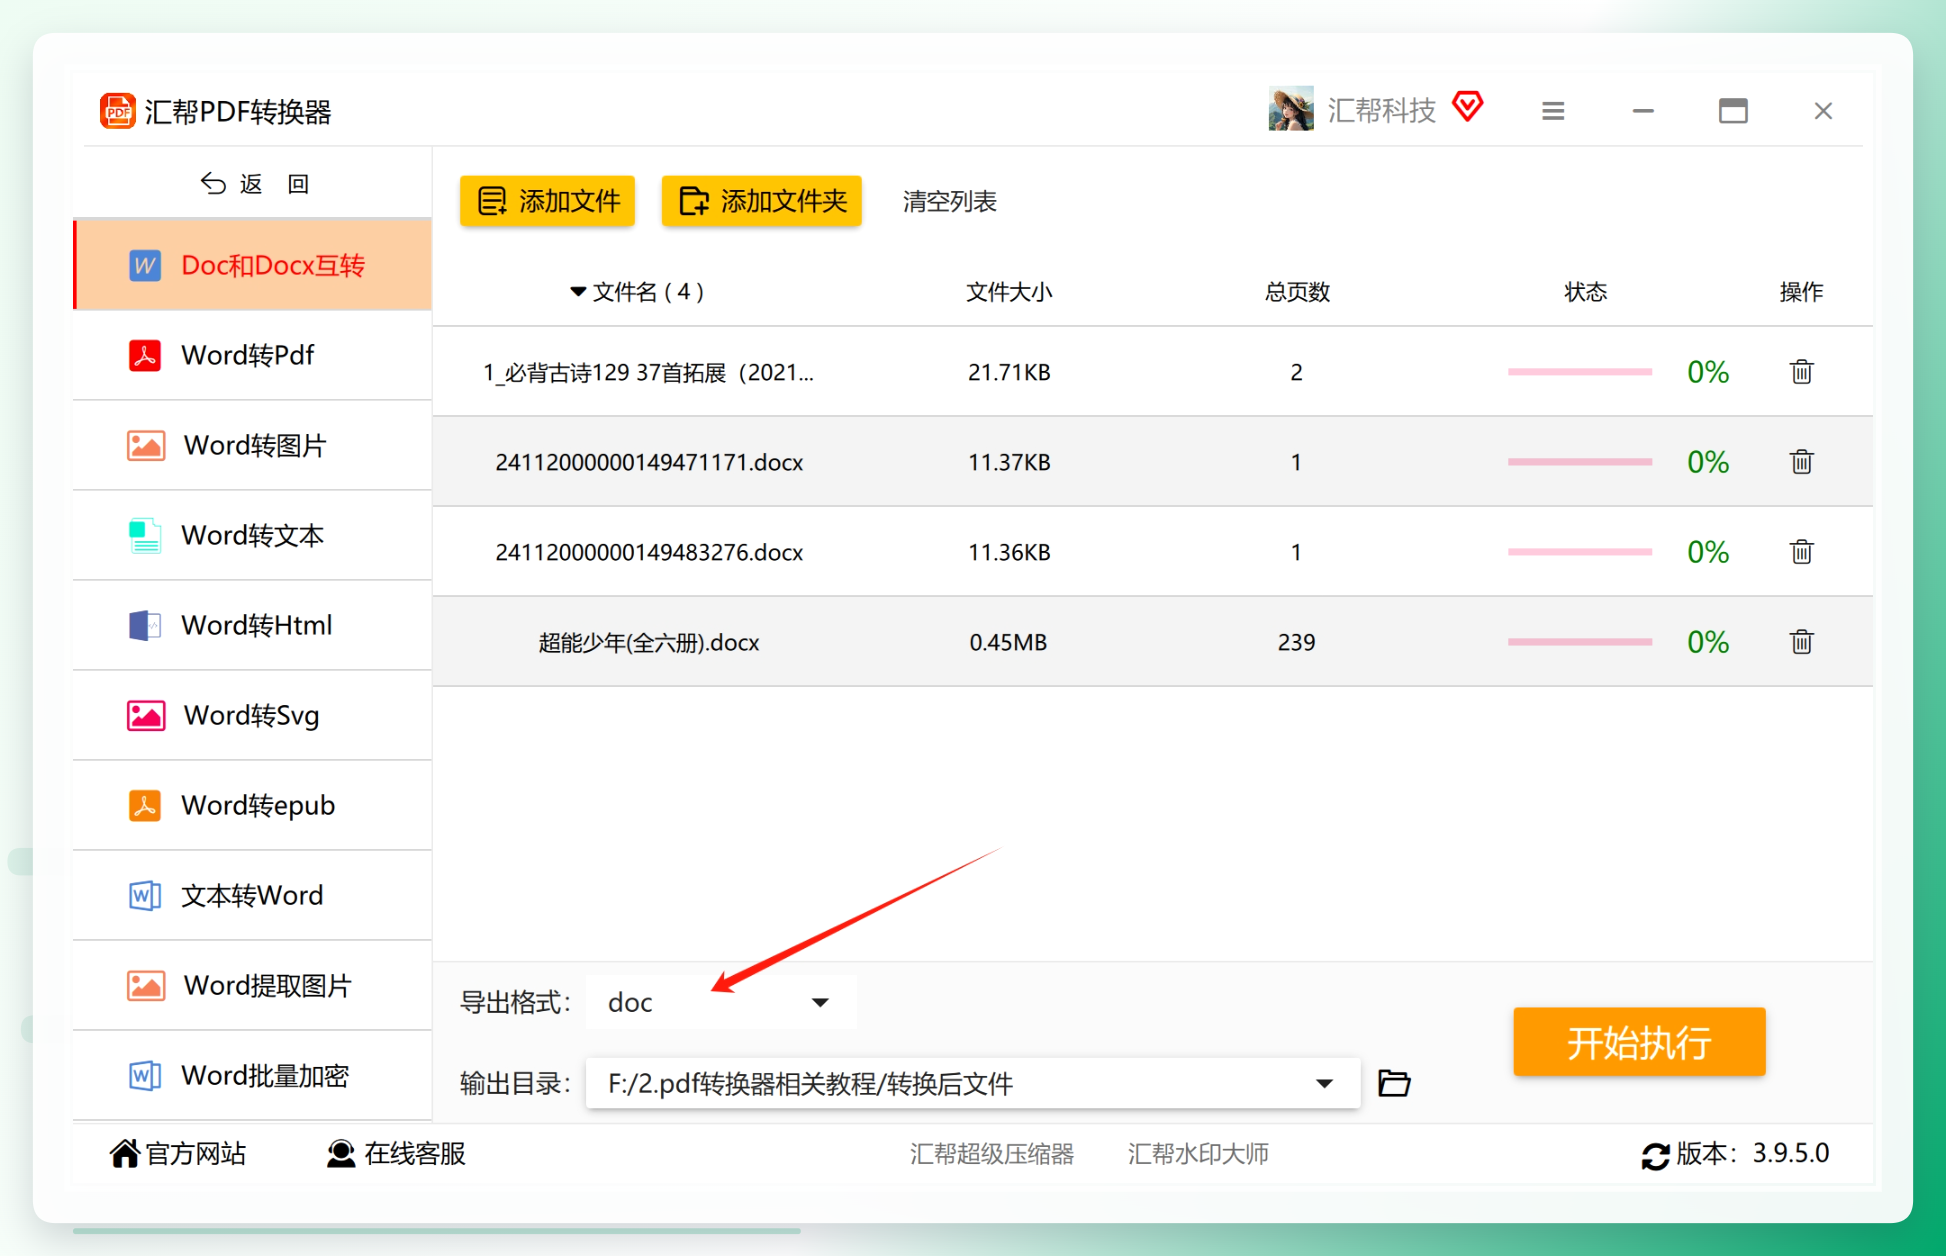The image size is (1946, 1256).
Task: Click the Word转文本 document icon
Action: point(145,535)
